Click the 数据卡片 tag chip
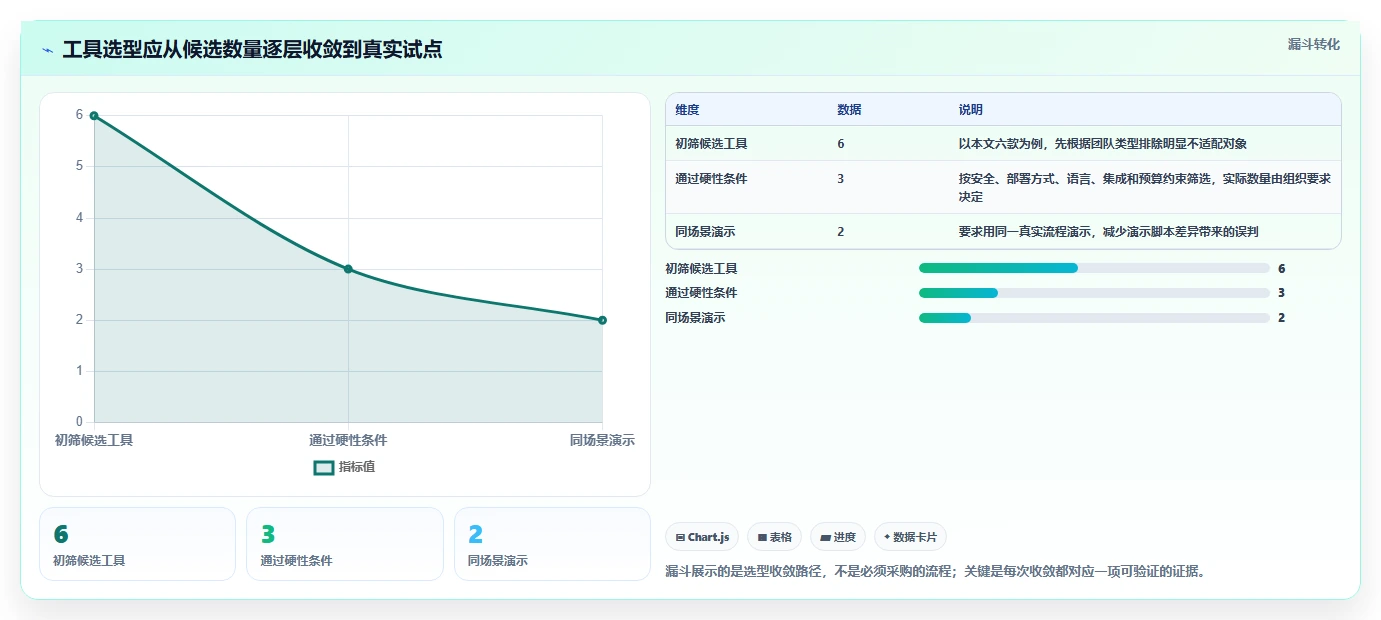This screenshot has height=620, width=1381. point(910,537)
